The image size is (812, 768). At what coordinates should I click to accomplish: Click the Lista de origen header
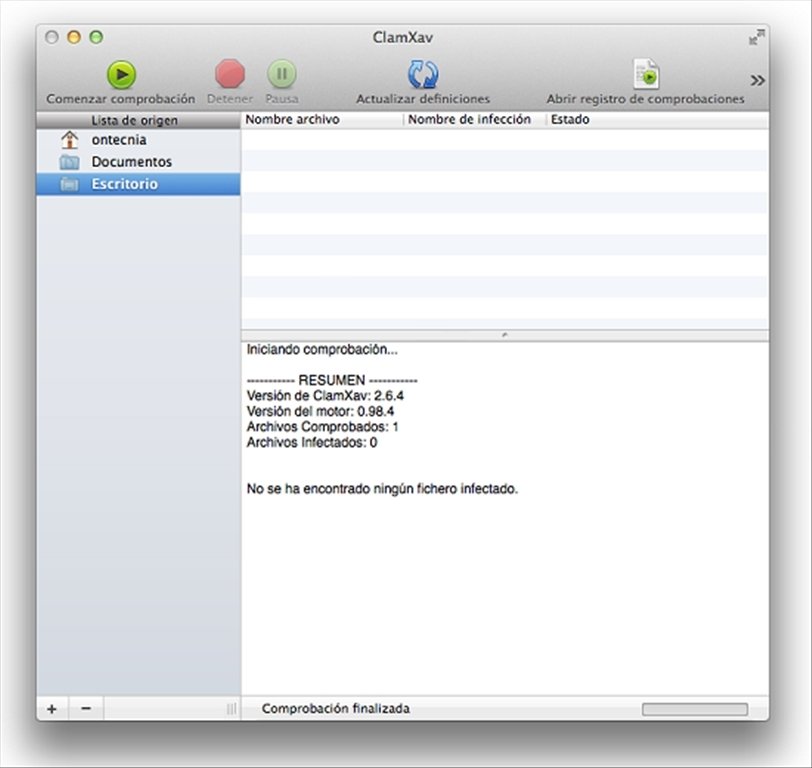tap(138, 120)
